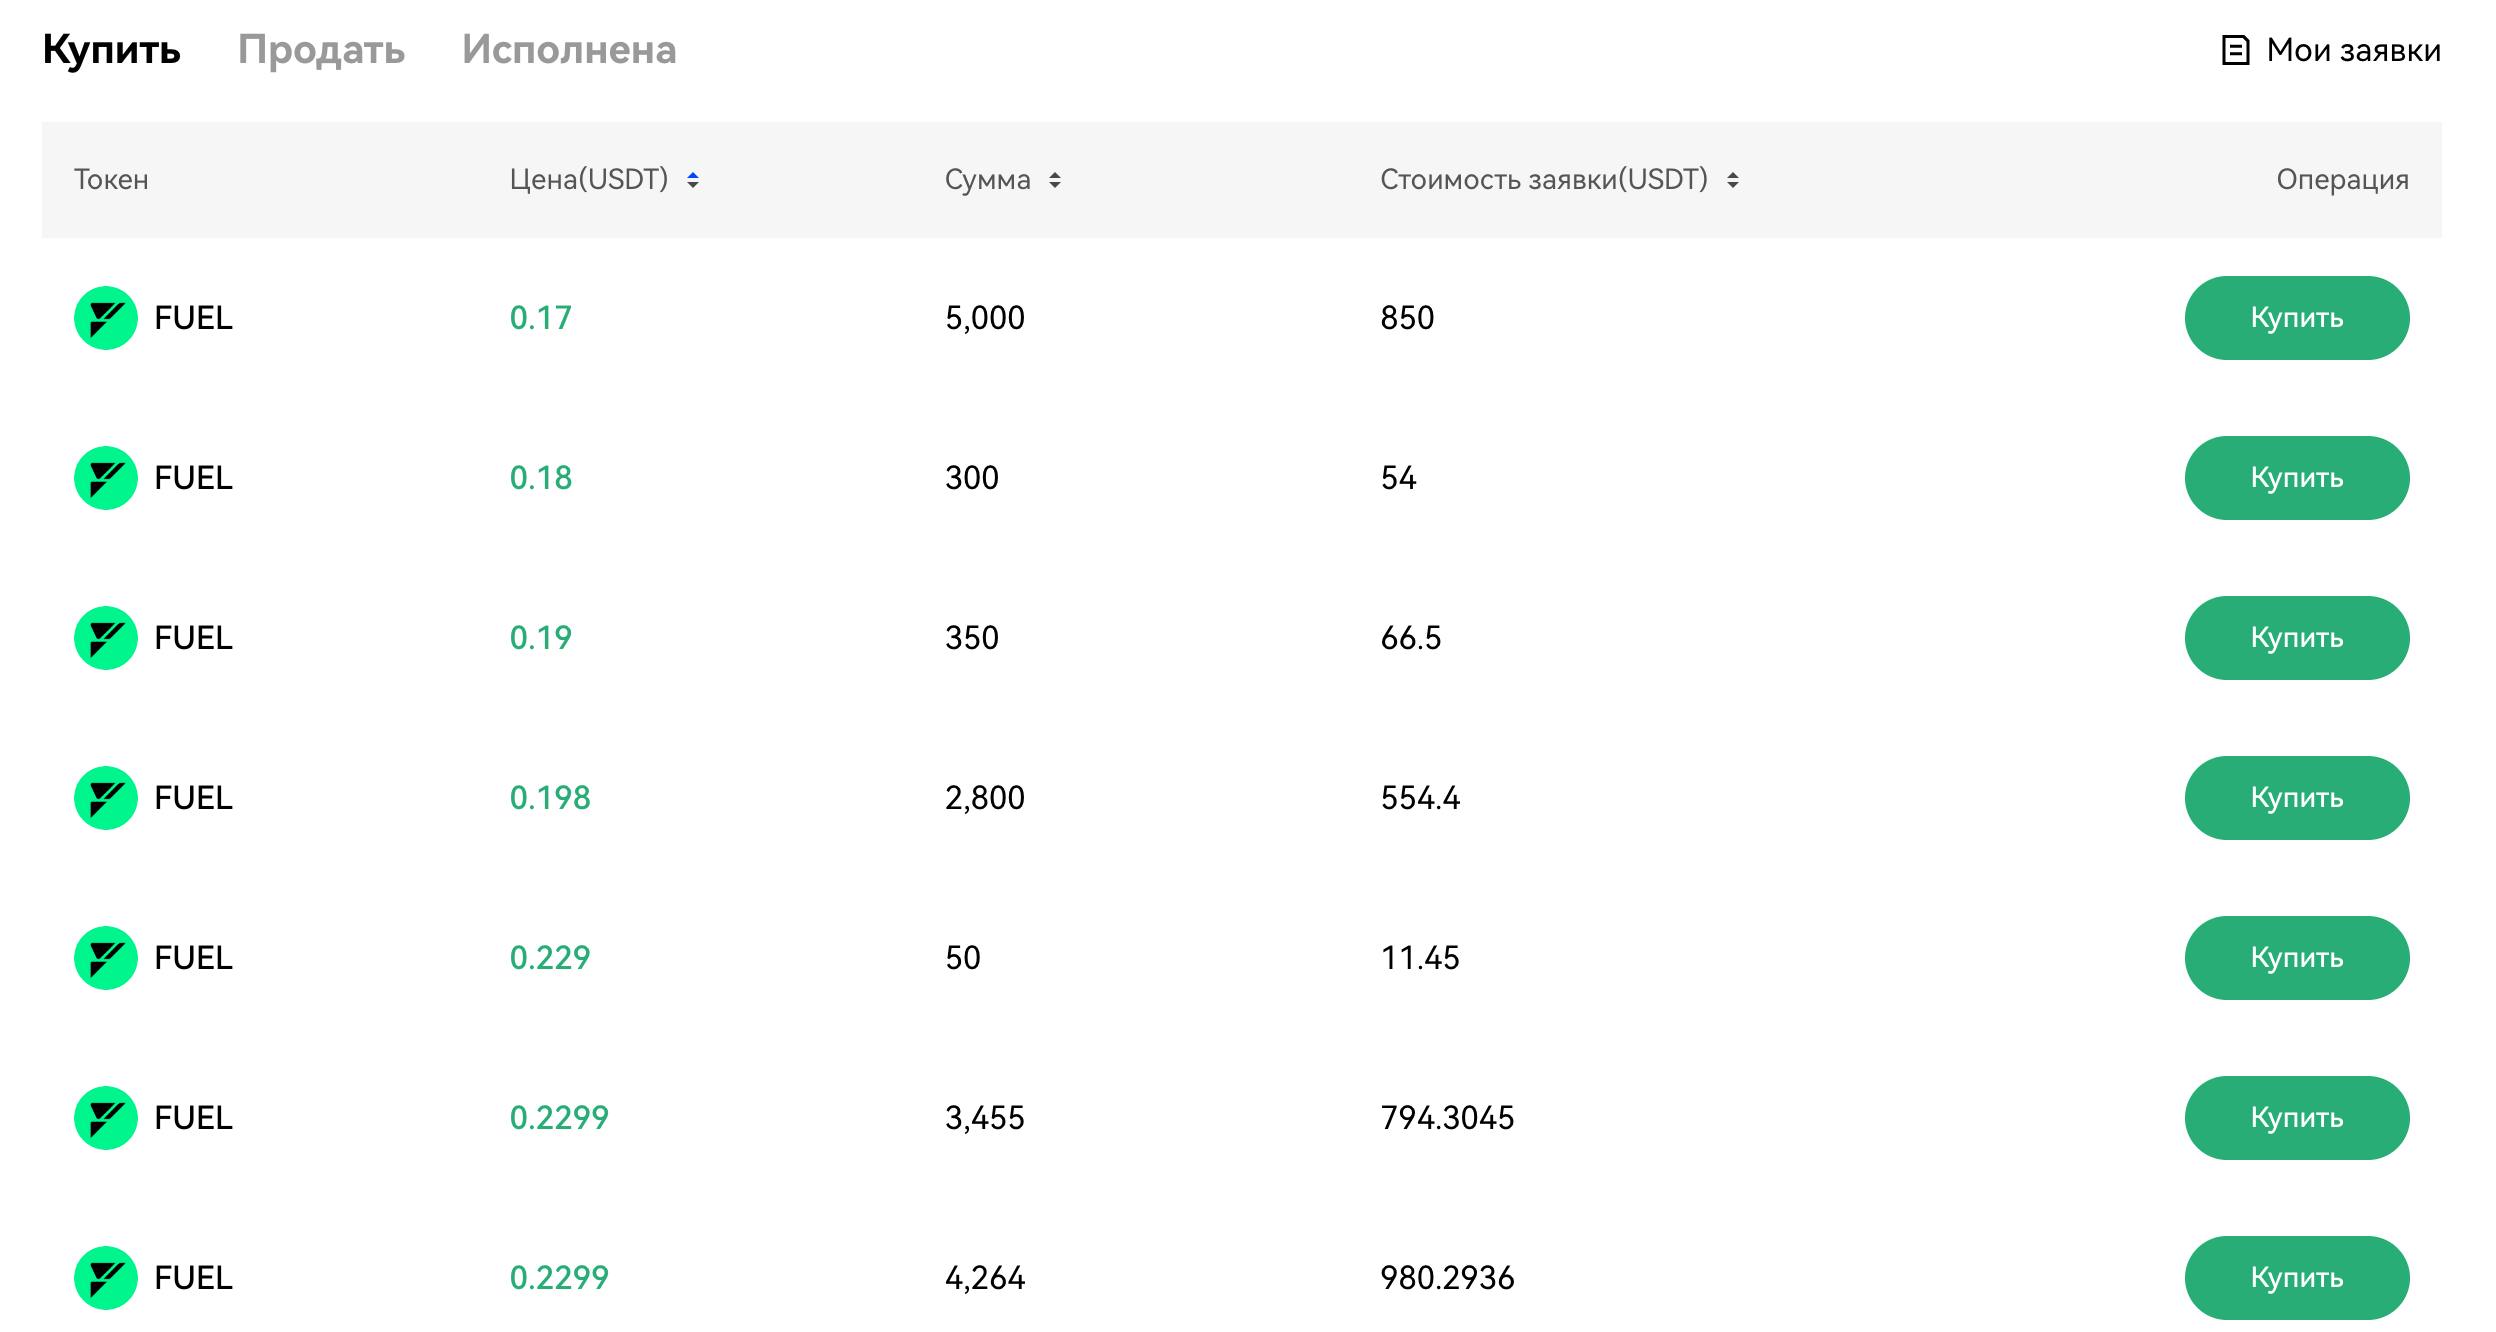Click FUEL token icon in 0.198 row

click(x=106, y=798)
